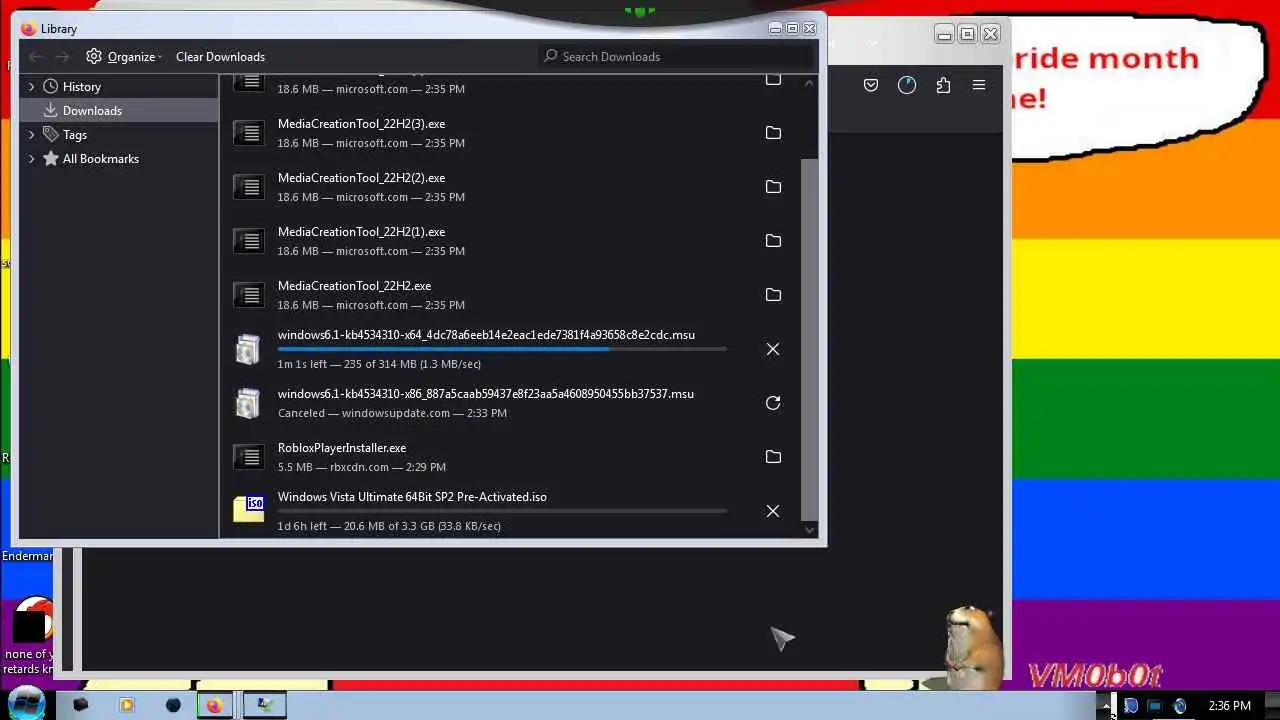Select the RobloxPlayerInstaller.exe file name
Screen dimensions: 1280x720
pyautogui.click(x=342, y=448)
